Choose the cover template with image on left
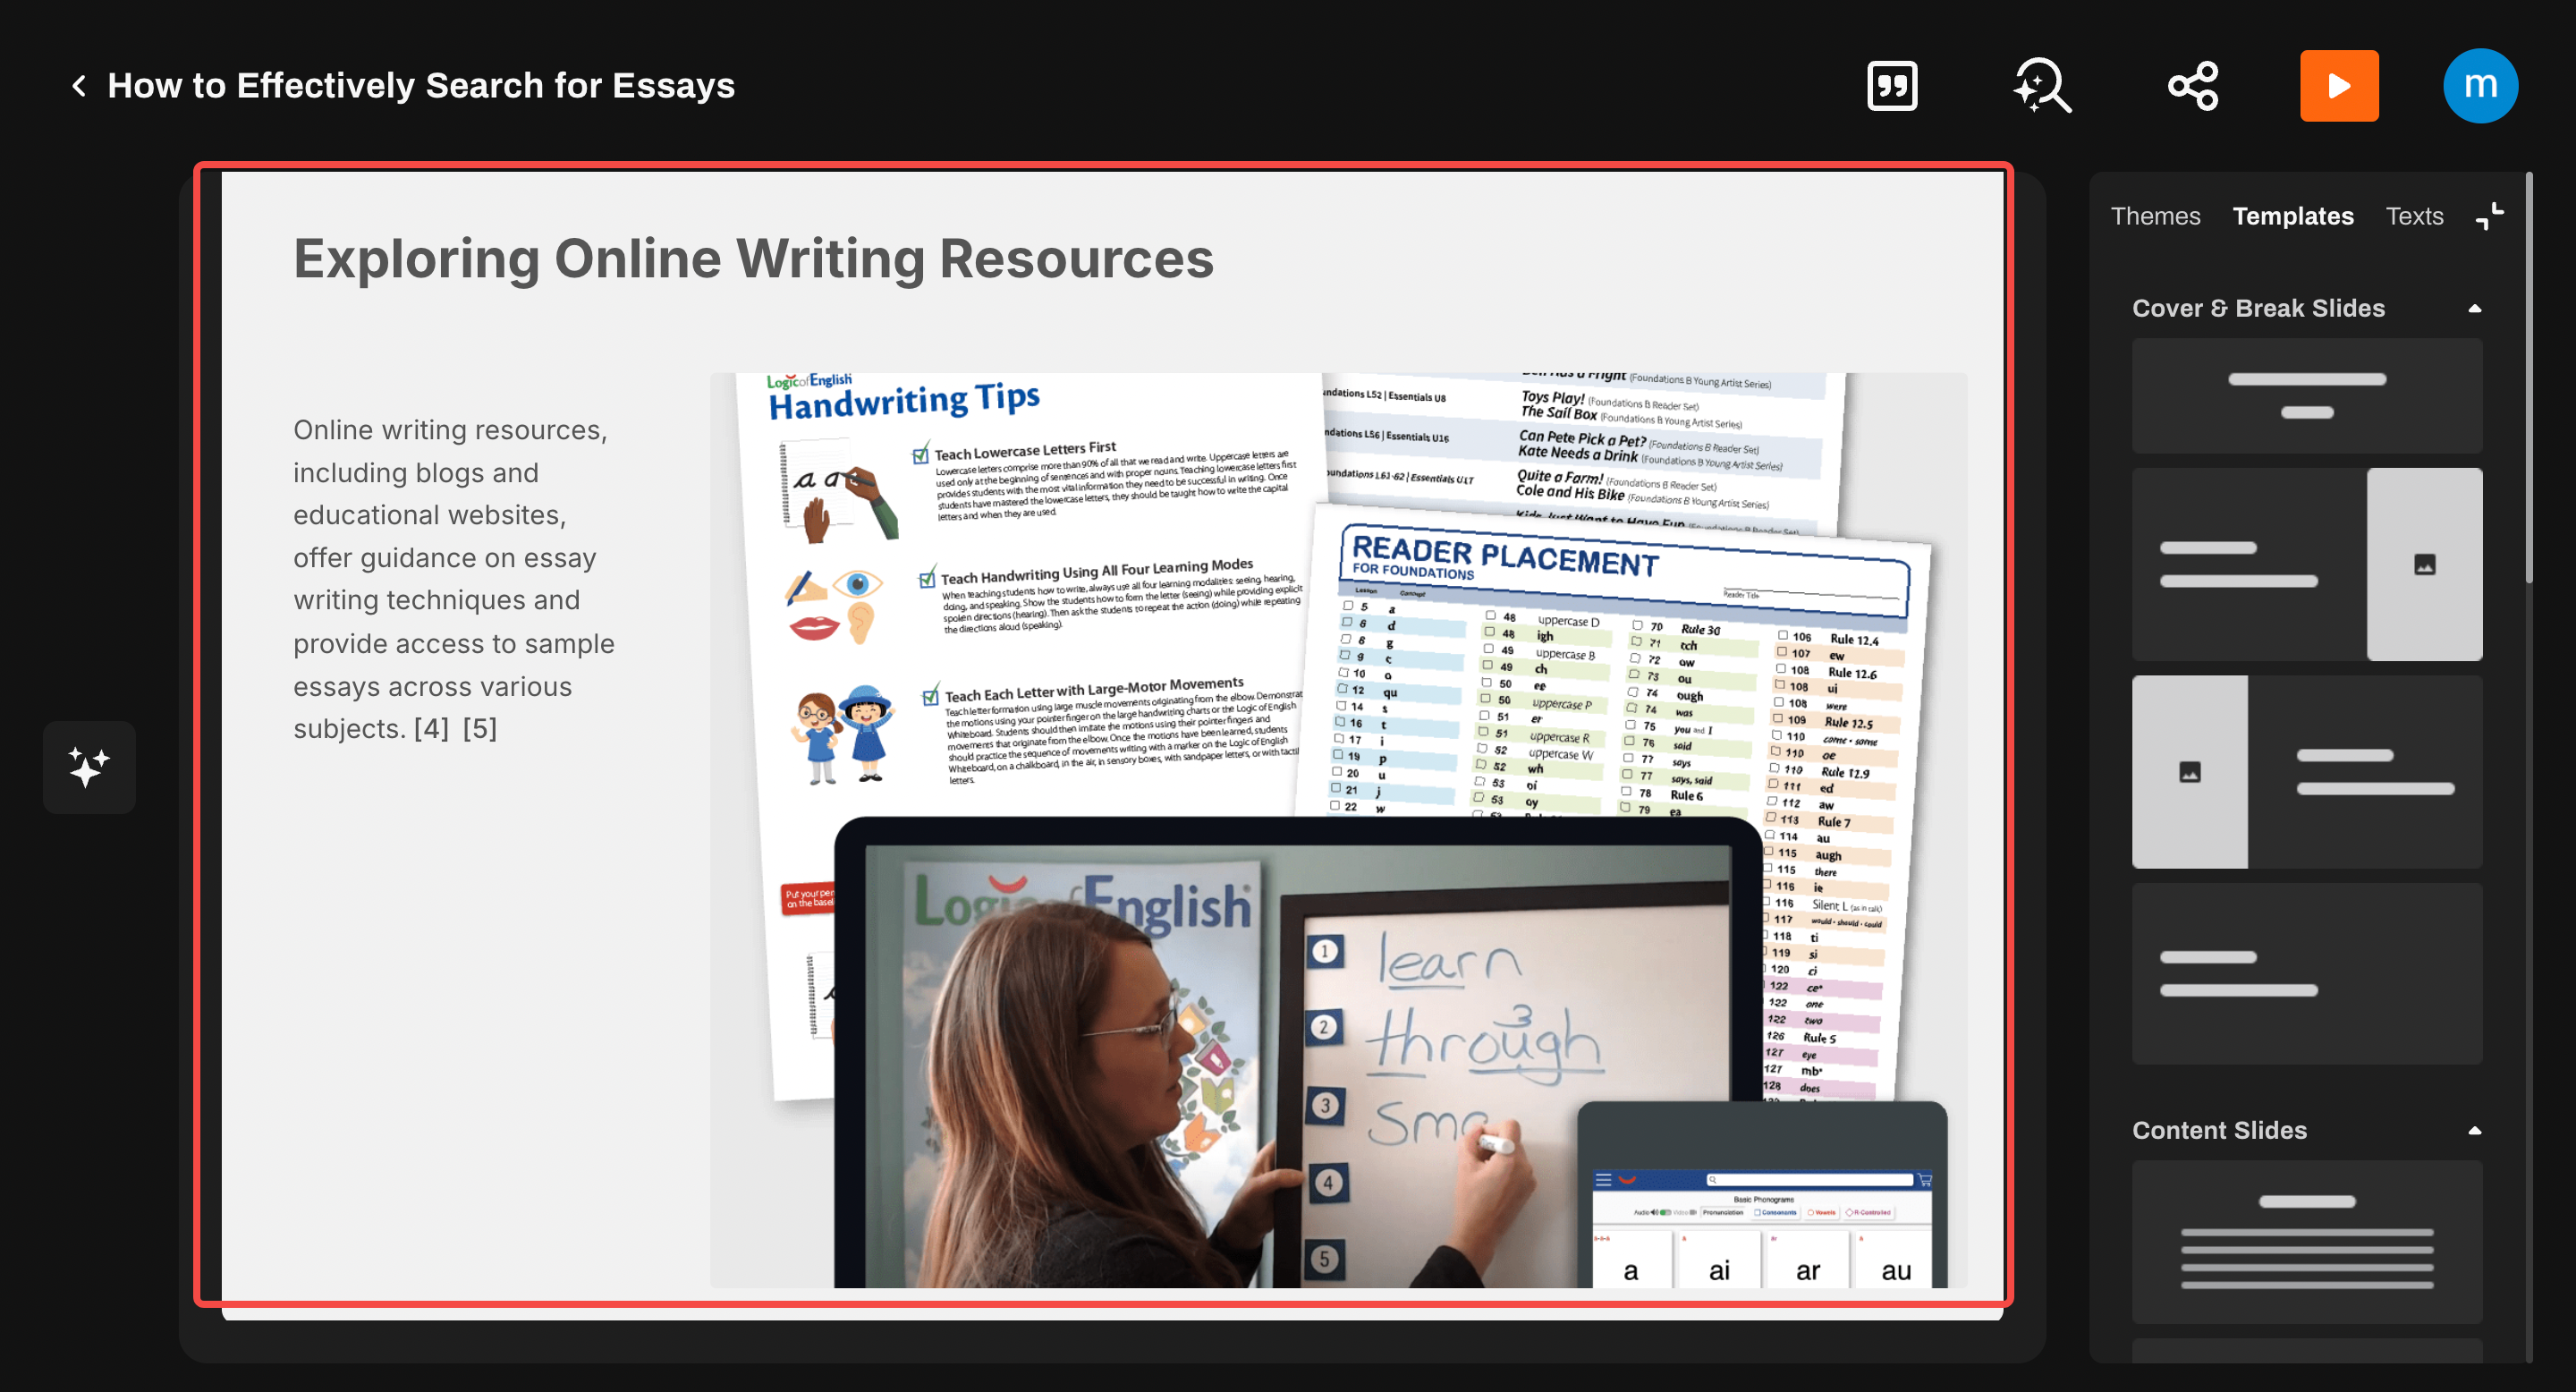This screenshot has height=1392, width=2576. pos(2307,772)
